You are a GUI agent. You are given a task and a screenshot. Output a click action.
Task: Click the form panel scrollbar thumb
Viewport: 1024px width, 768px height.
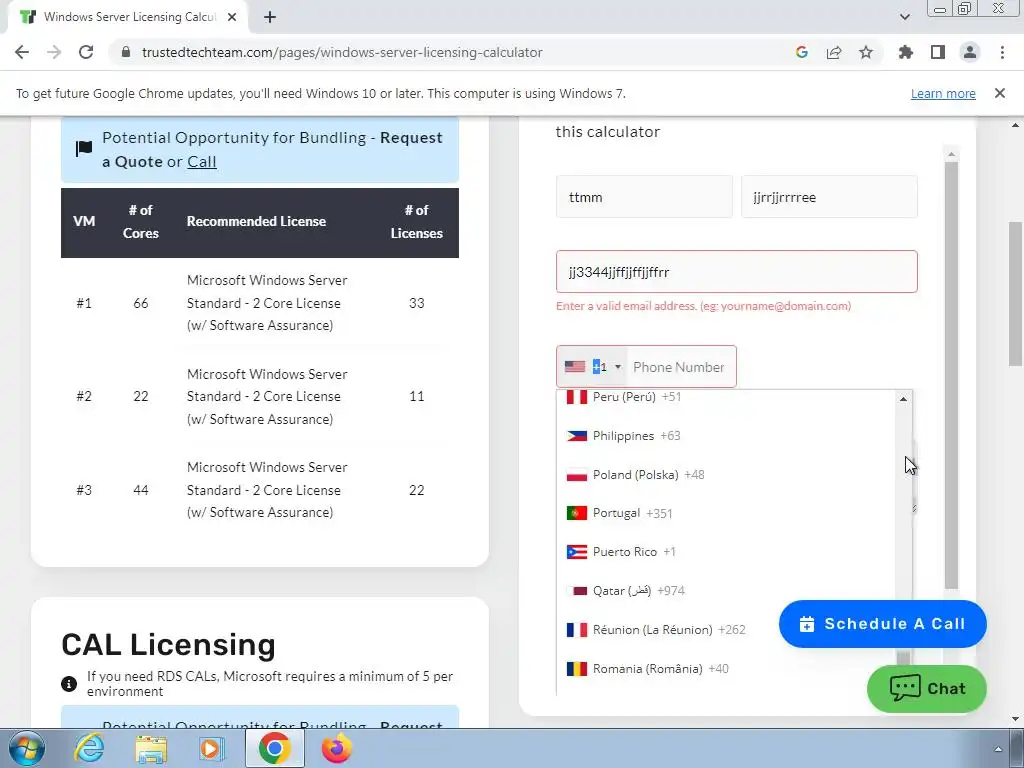[951, 376]
